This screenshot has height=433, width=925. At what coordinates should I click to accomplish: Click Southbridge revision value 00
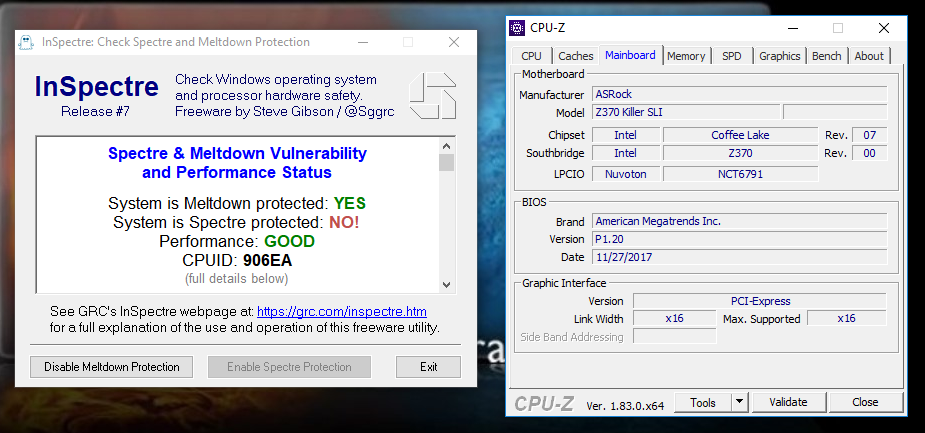click(870, 153)
